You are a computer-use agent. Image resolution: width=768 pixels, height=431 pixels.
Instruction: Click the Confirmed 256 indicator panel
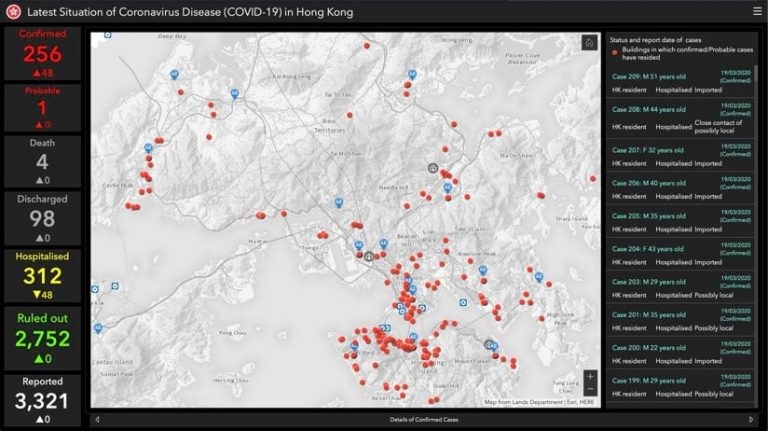(42, 54)
